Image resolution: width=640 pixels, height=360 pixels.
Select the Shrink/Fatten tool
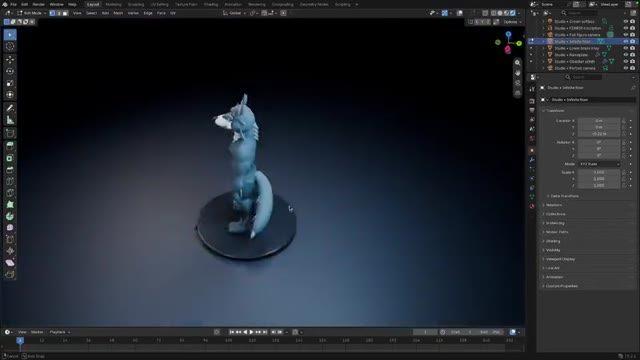click(x=10, y=251)
